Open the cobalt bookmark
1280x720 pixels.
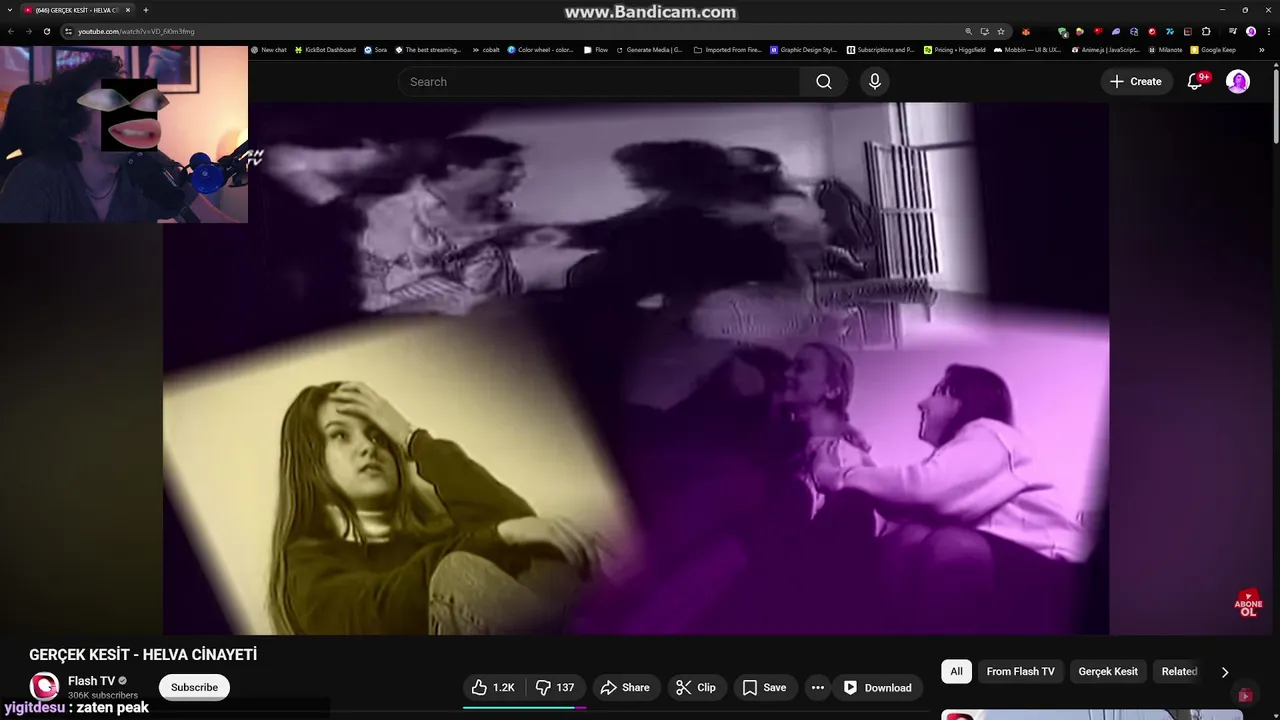(486, 49)
